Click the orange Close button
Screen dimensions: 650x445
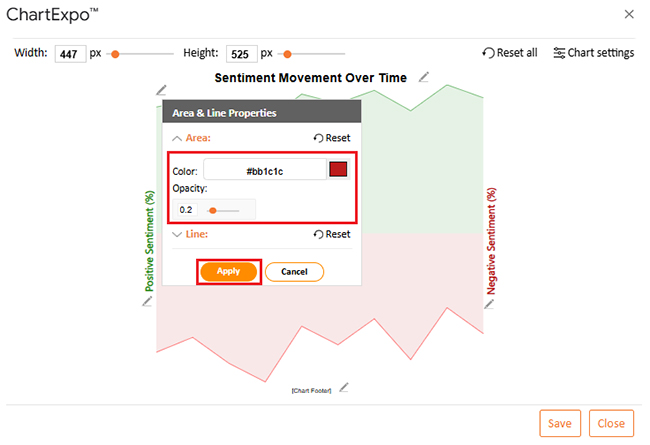pyautogui.click(x=611, y=423)
